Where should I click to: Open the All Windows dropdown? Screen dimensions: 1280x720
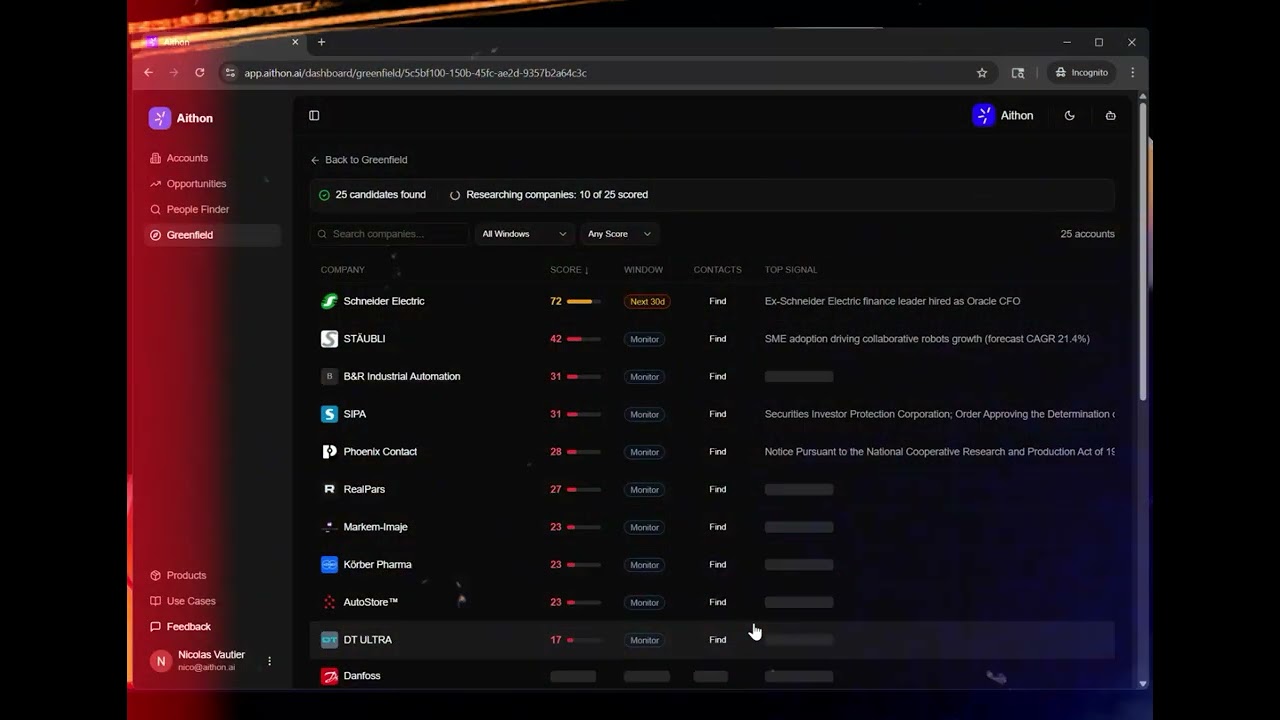point(524,234)
